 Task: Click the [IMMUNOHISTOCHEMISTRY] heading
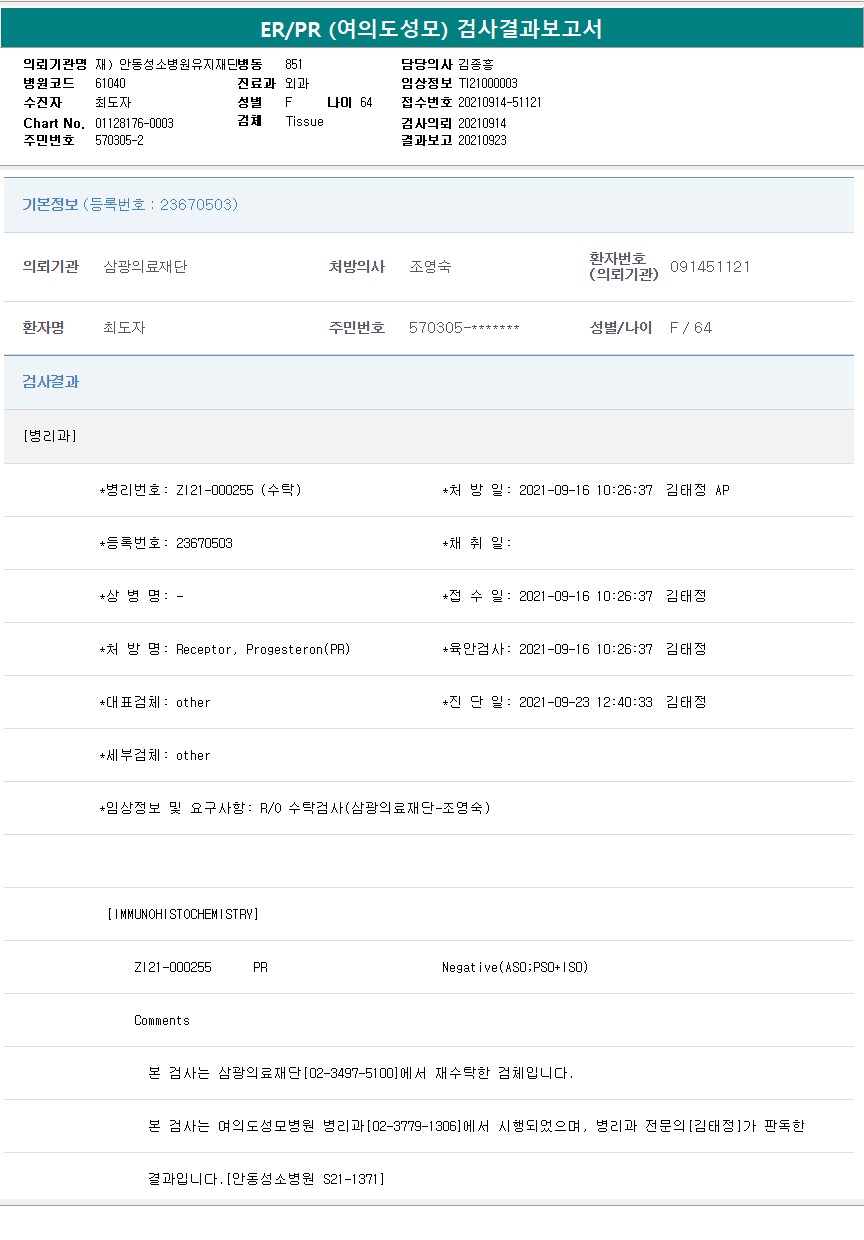[182, 914]
